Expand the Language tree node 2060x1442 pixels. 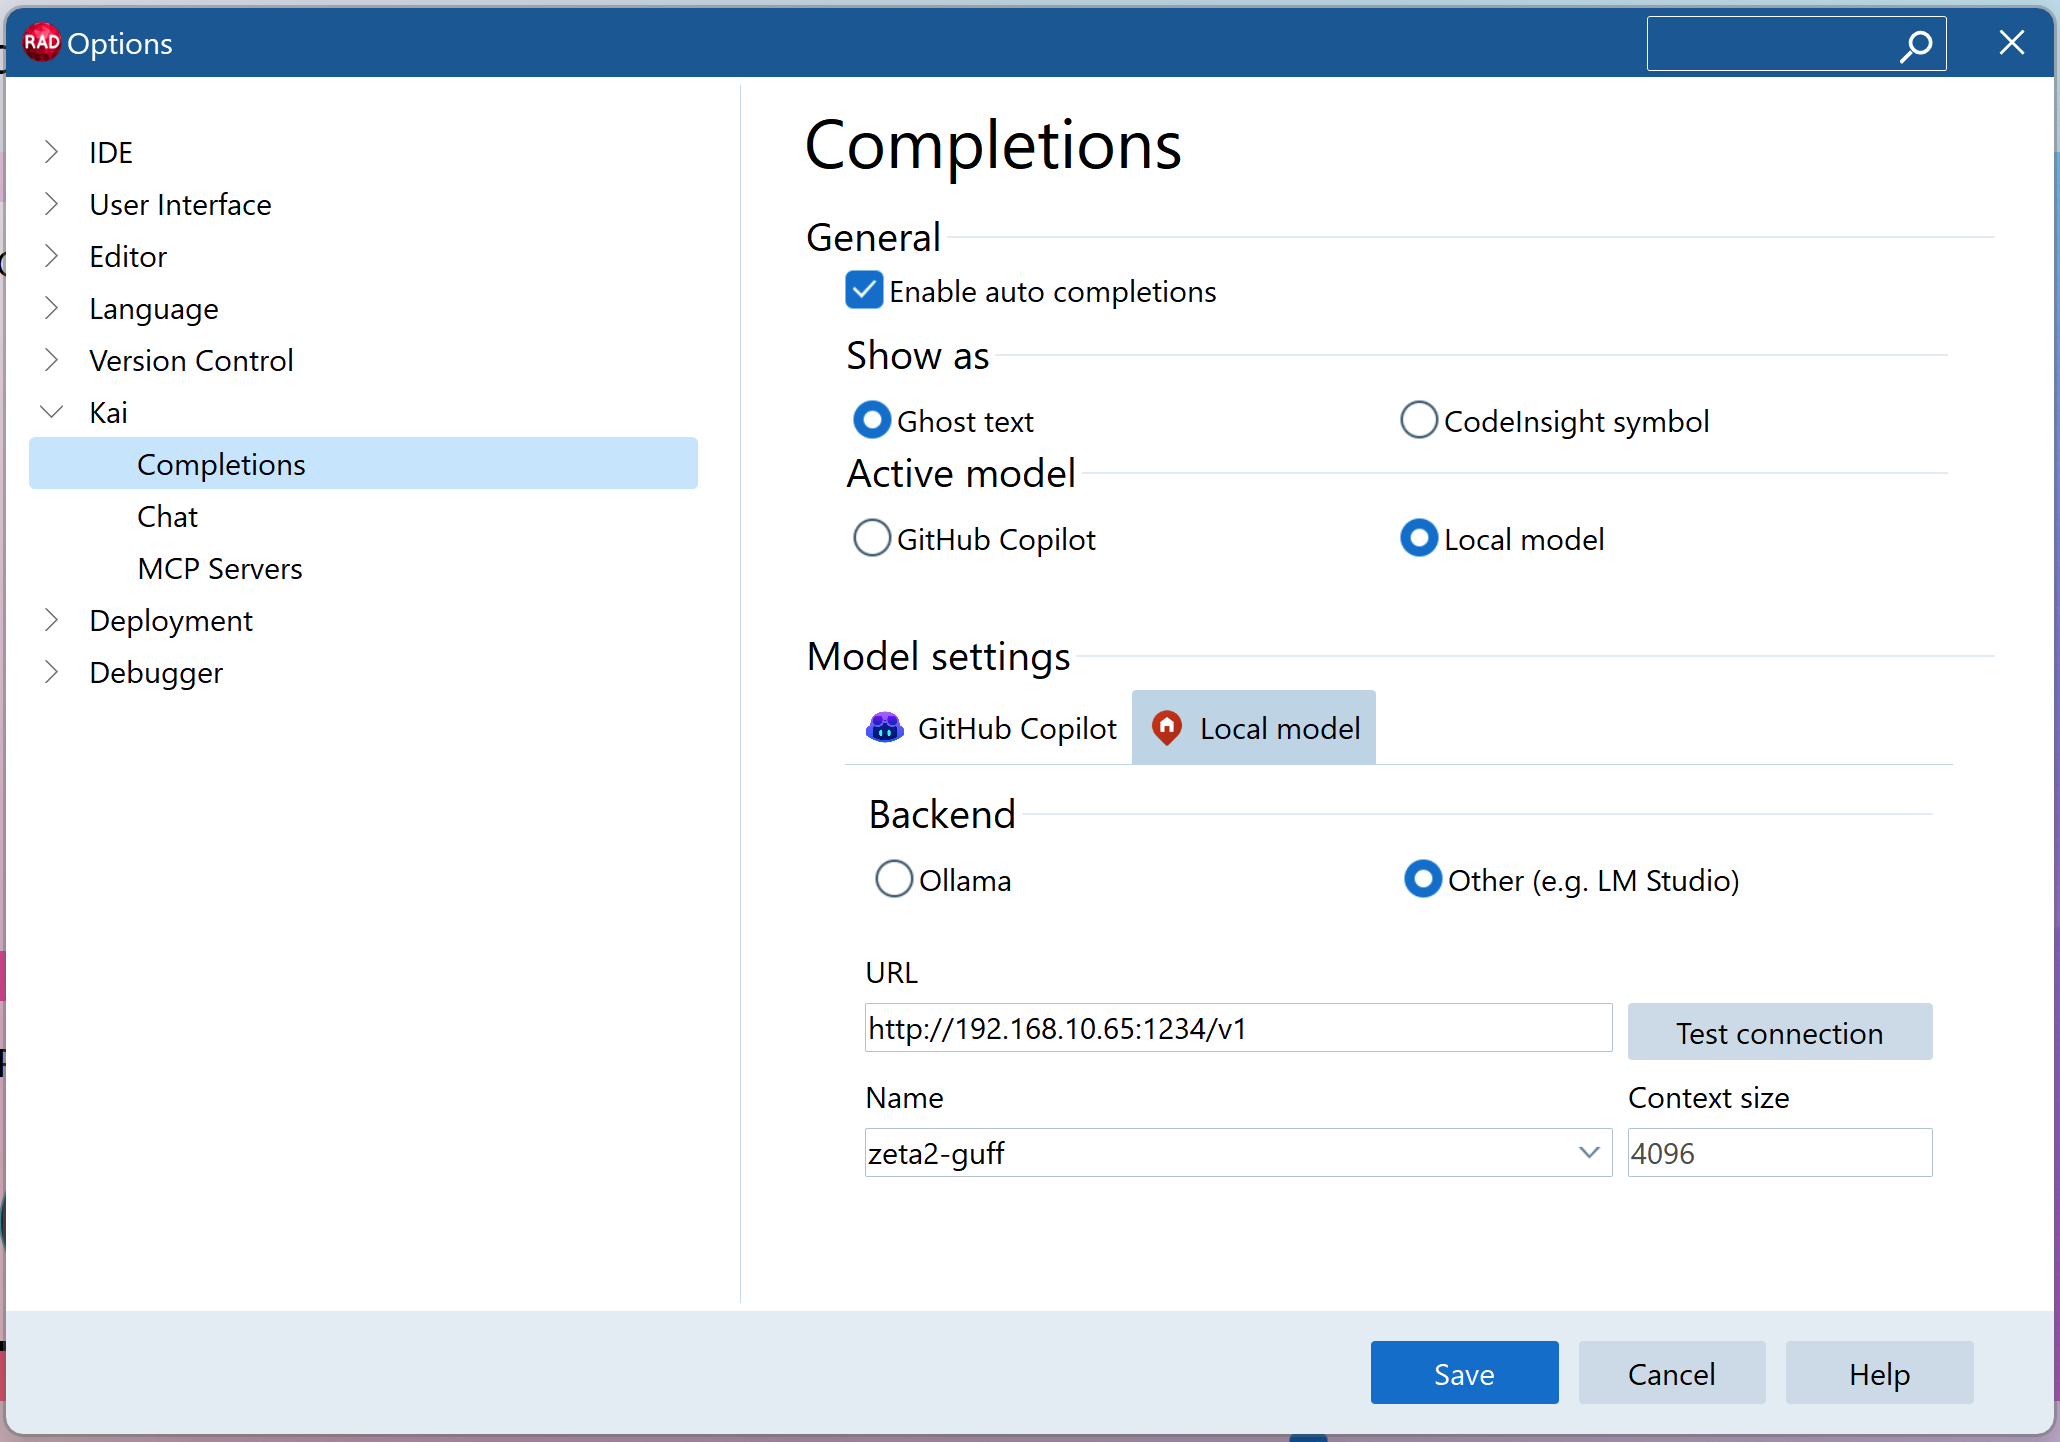[x=52, y=308]
